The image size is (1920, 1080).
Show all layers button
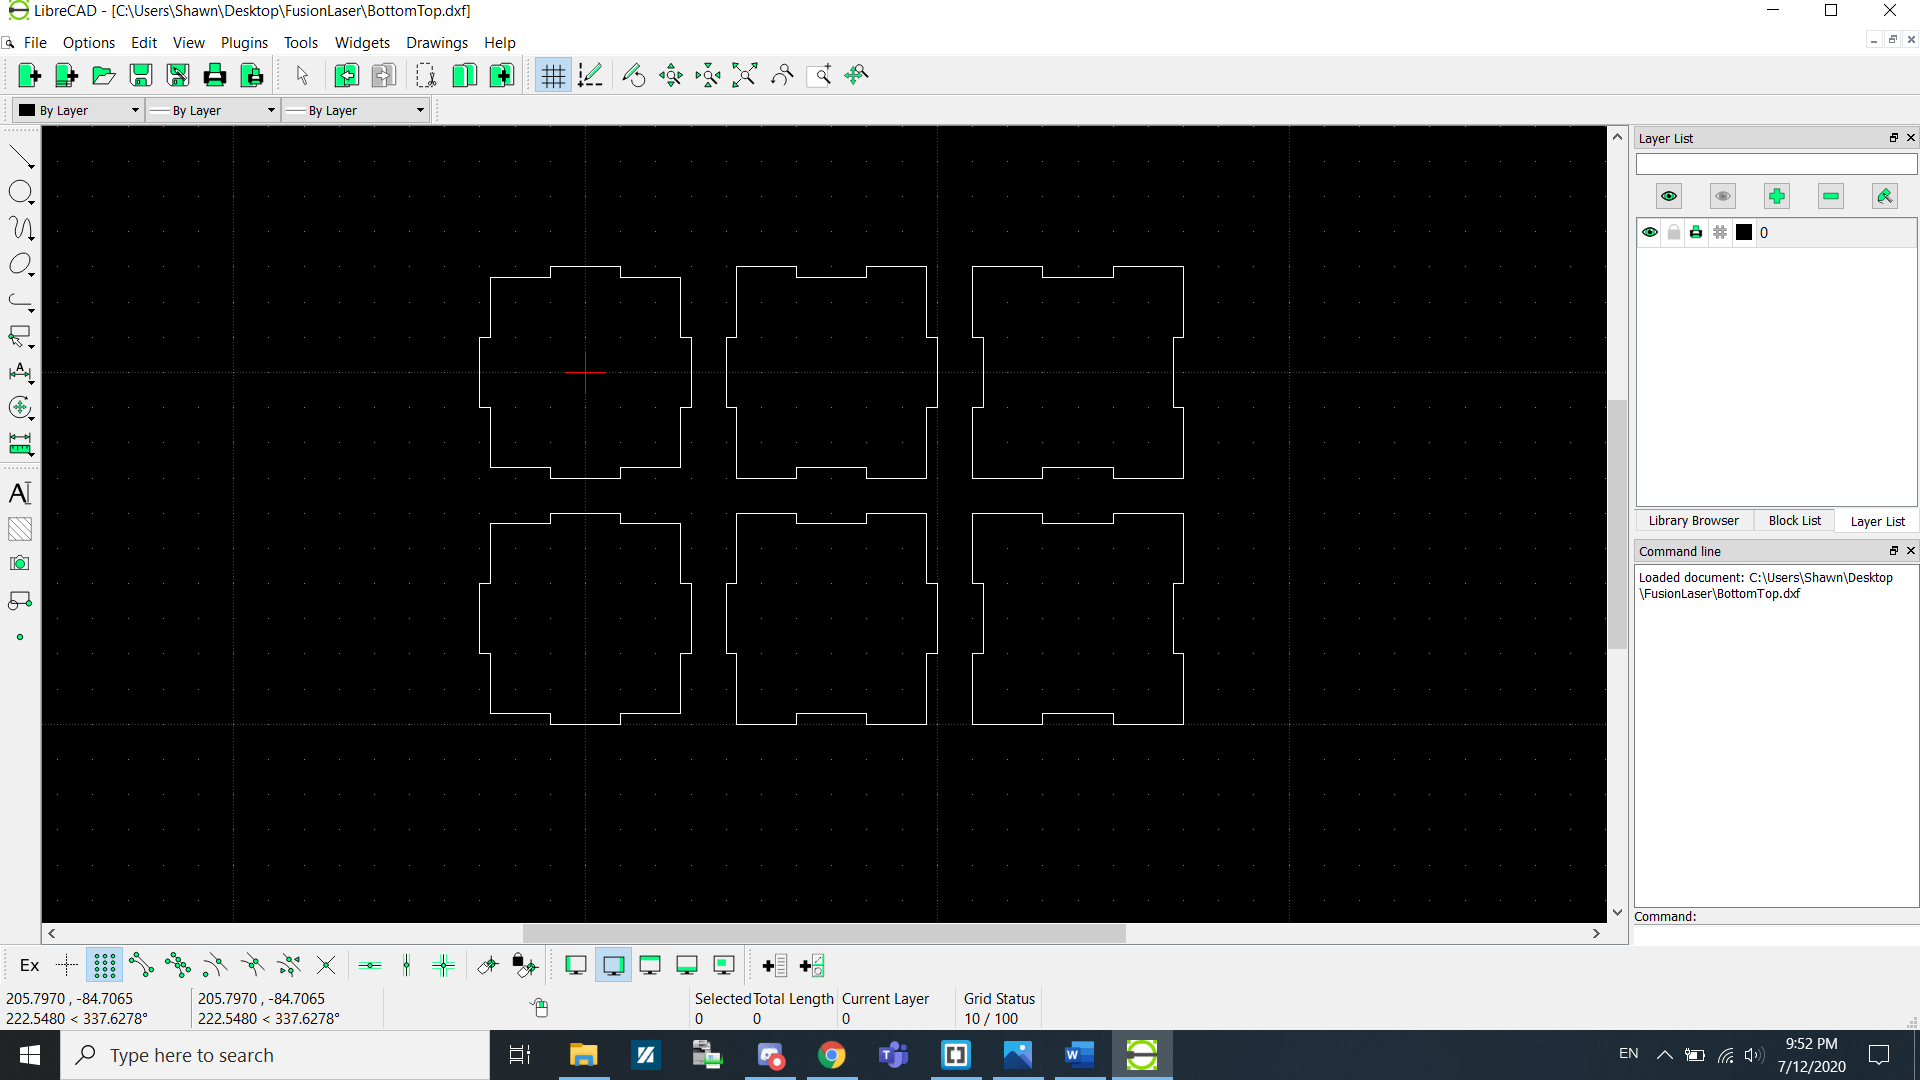1669,196
